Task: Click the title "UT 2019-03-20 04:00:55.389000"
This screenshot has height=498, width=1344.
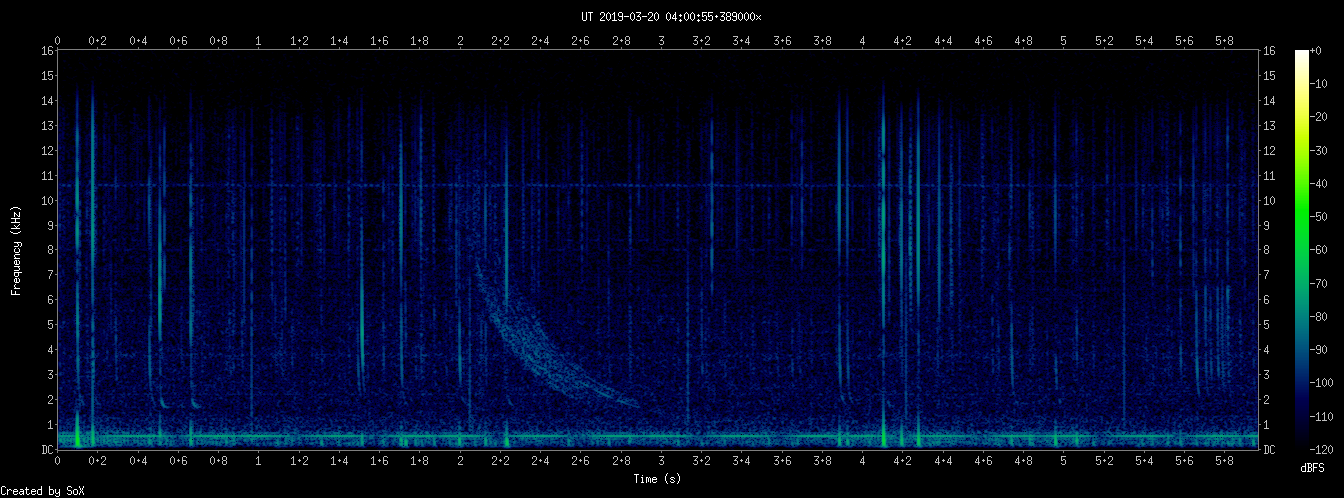Action: pyautogui.click(x=671, y=16)
